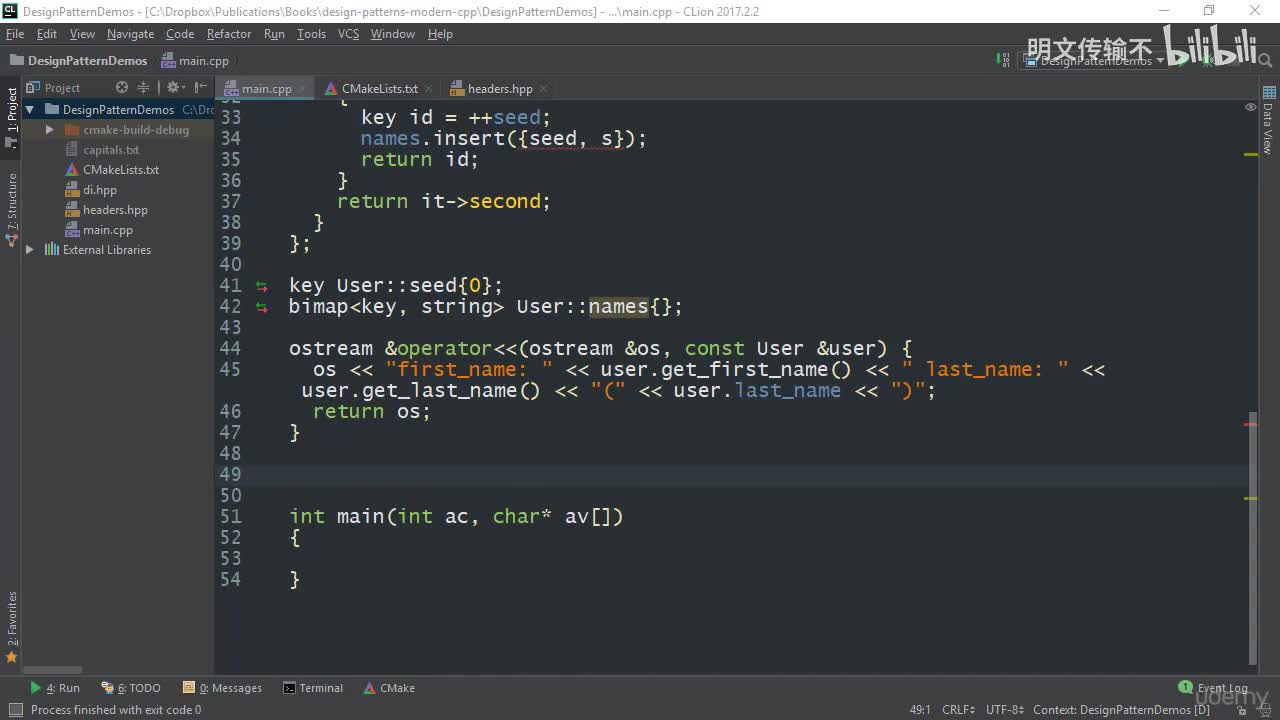Image resolution: width=1280 pixels, height=720 pixels.
Task: Open the TODO tool window button
Action: (131, 688)
